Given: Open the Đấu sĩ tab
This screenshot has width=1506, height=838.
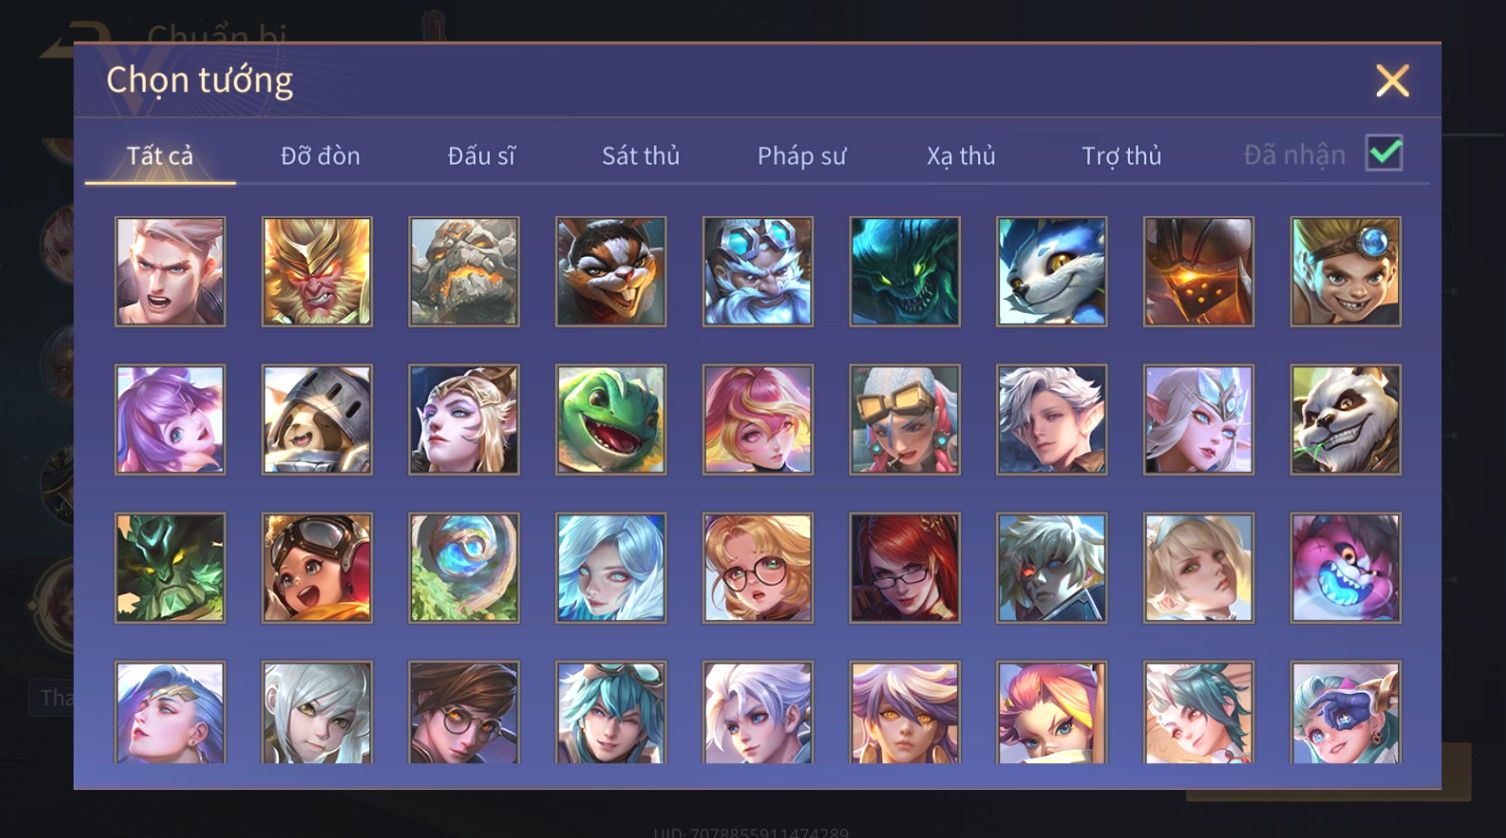Looking at the screenshot, I should [481, 156].
